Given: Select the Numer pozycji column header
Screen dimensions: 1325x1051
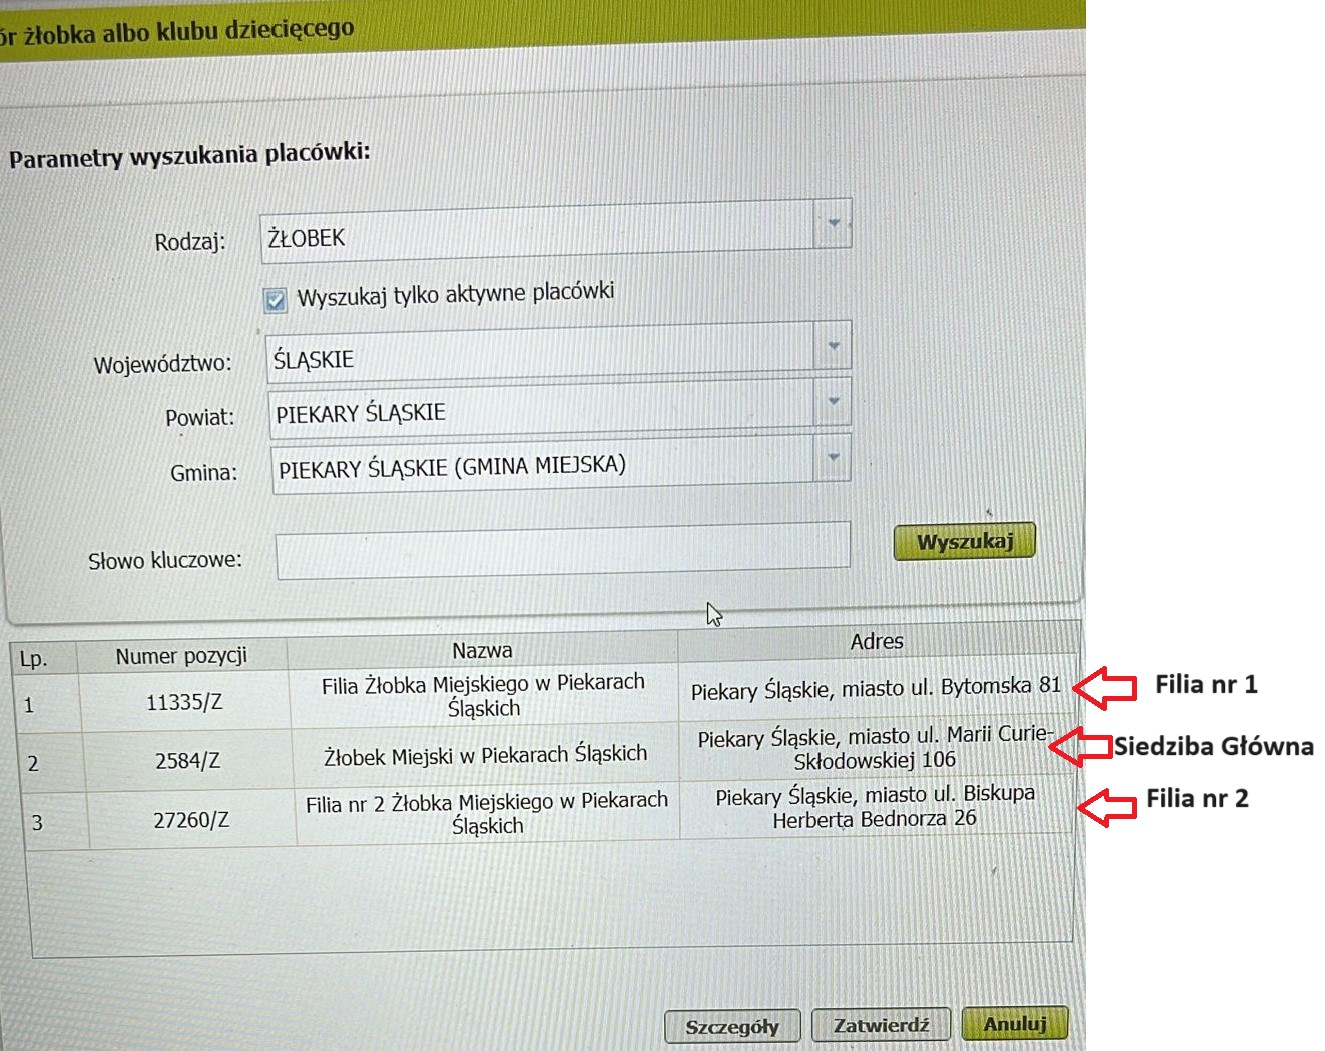Looking at the screenshot, I should click(181, 655).
